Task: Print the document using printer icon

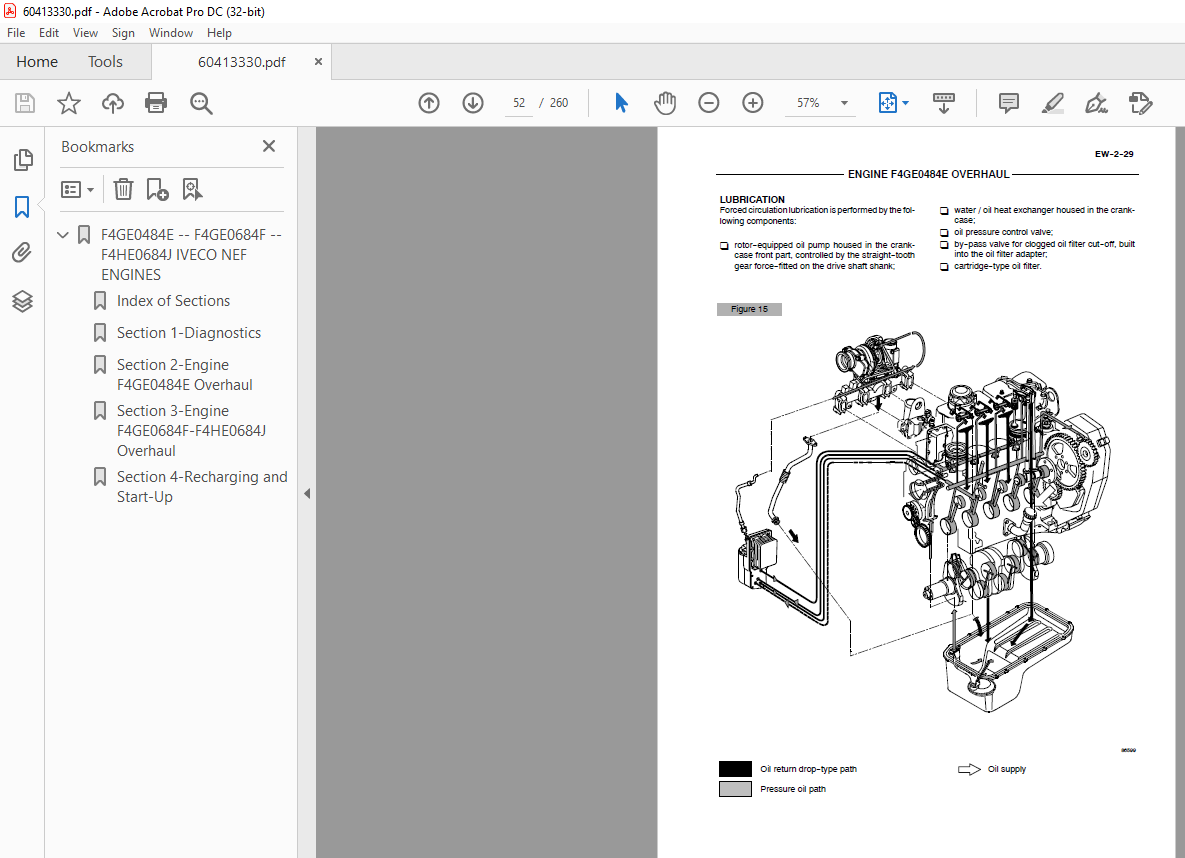Action: tap(156, 103)
